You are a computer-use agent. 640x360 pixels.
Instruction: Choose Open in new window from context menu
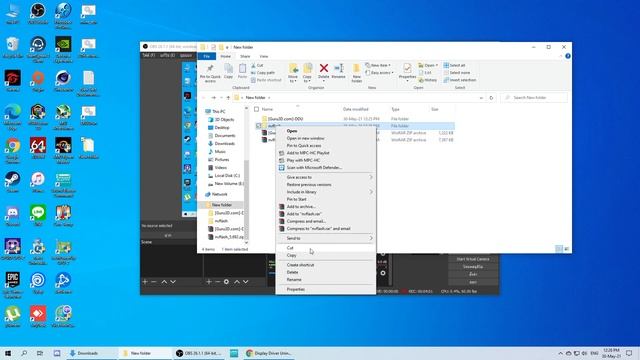click(326, 138)
